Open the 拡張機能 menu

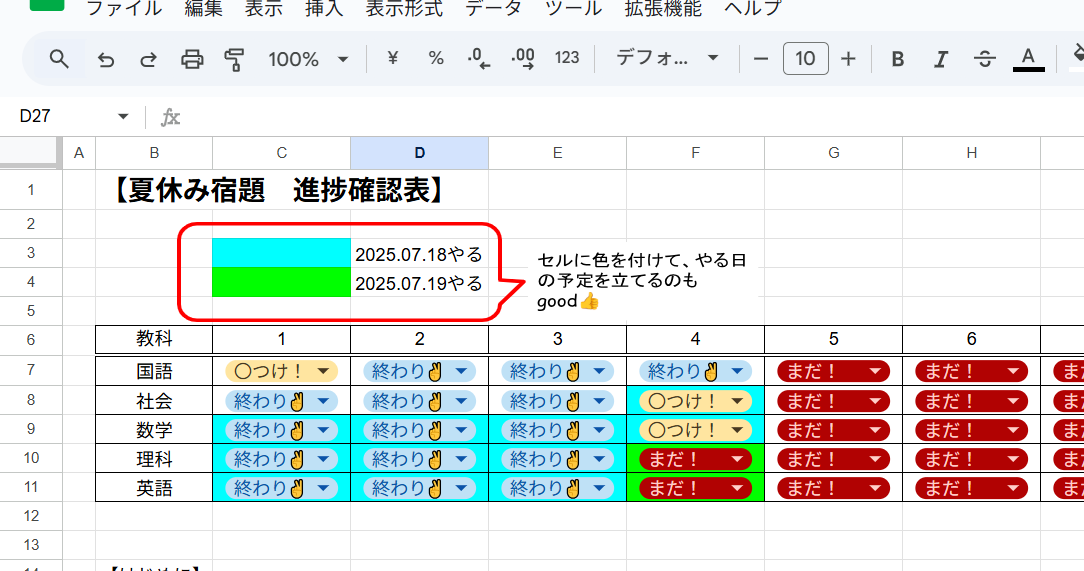click(663, 8)
